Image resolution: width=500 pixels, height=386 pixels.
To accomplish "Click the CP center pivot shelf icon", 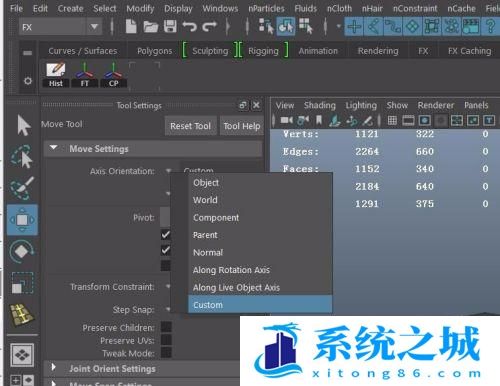I will [113, 75].
